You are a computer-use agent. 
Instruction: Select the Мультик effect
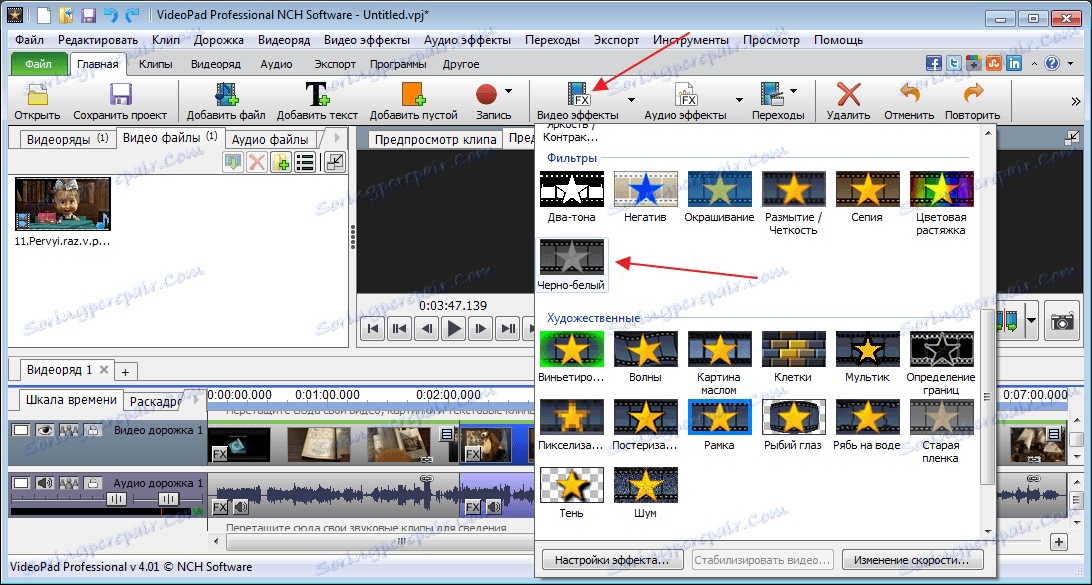(867, 357)
